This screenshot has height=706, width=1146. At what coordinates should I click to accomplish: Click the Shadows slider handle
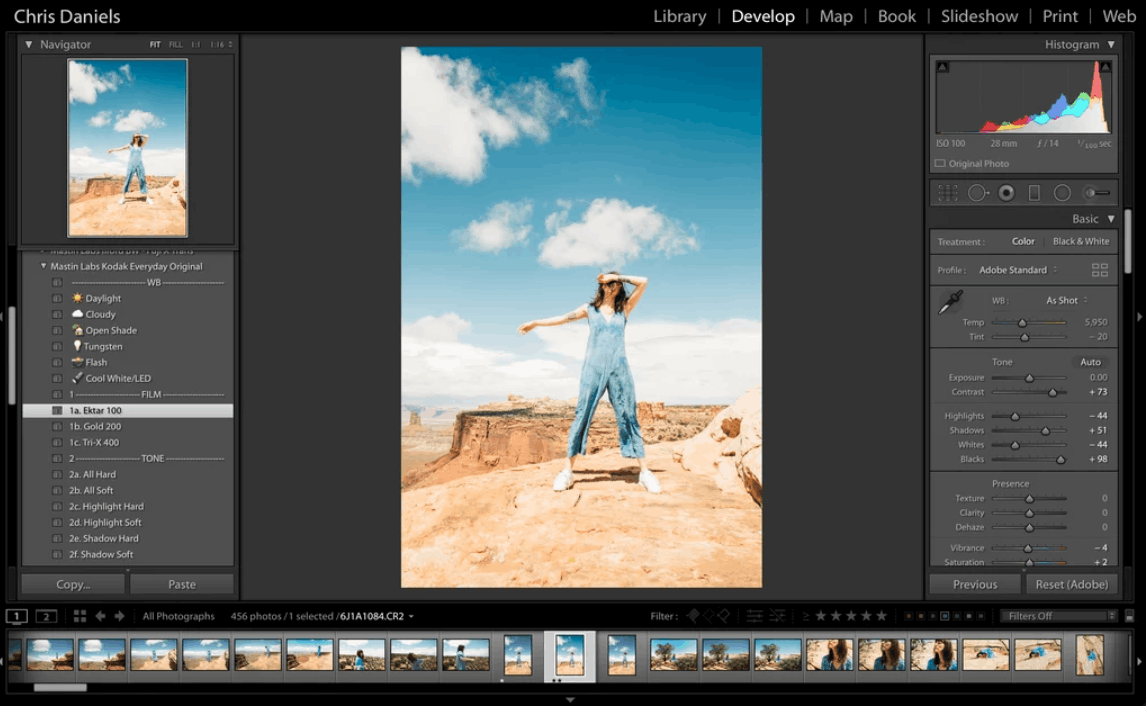click(1045, 430)
